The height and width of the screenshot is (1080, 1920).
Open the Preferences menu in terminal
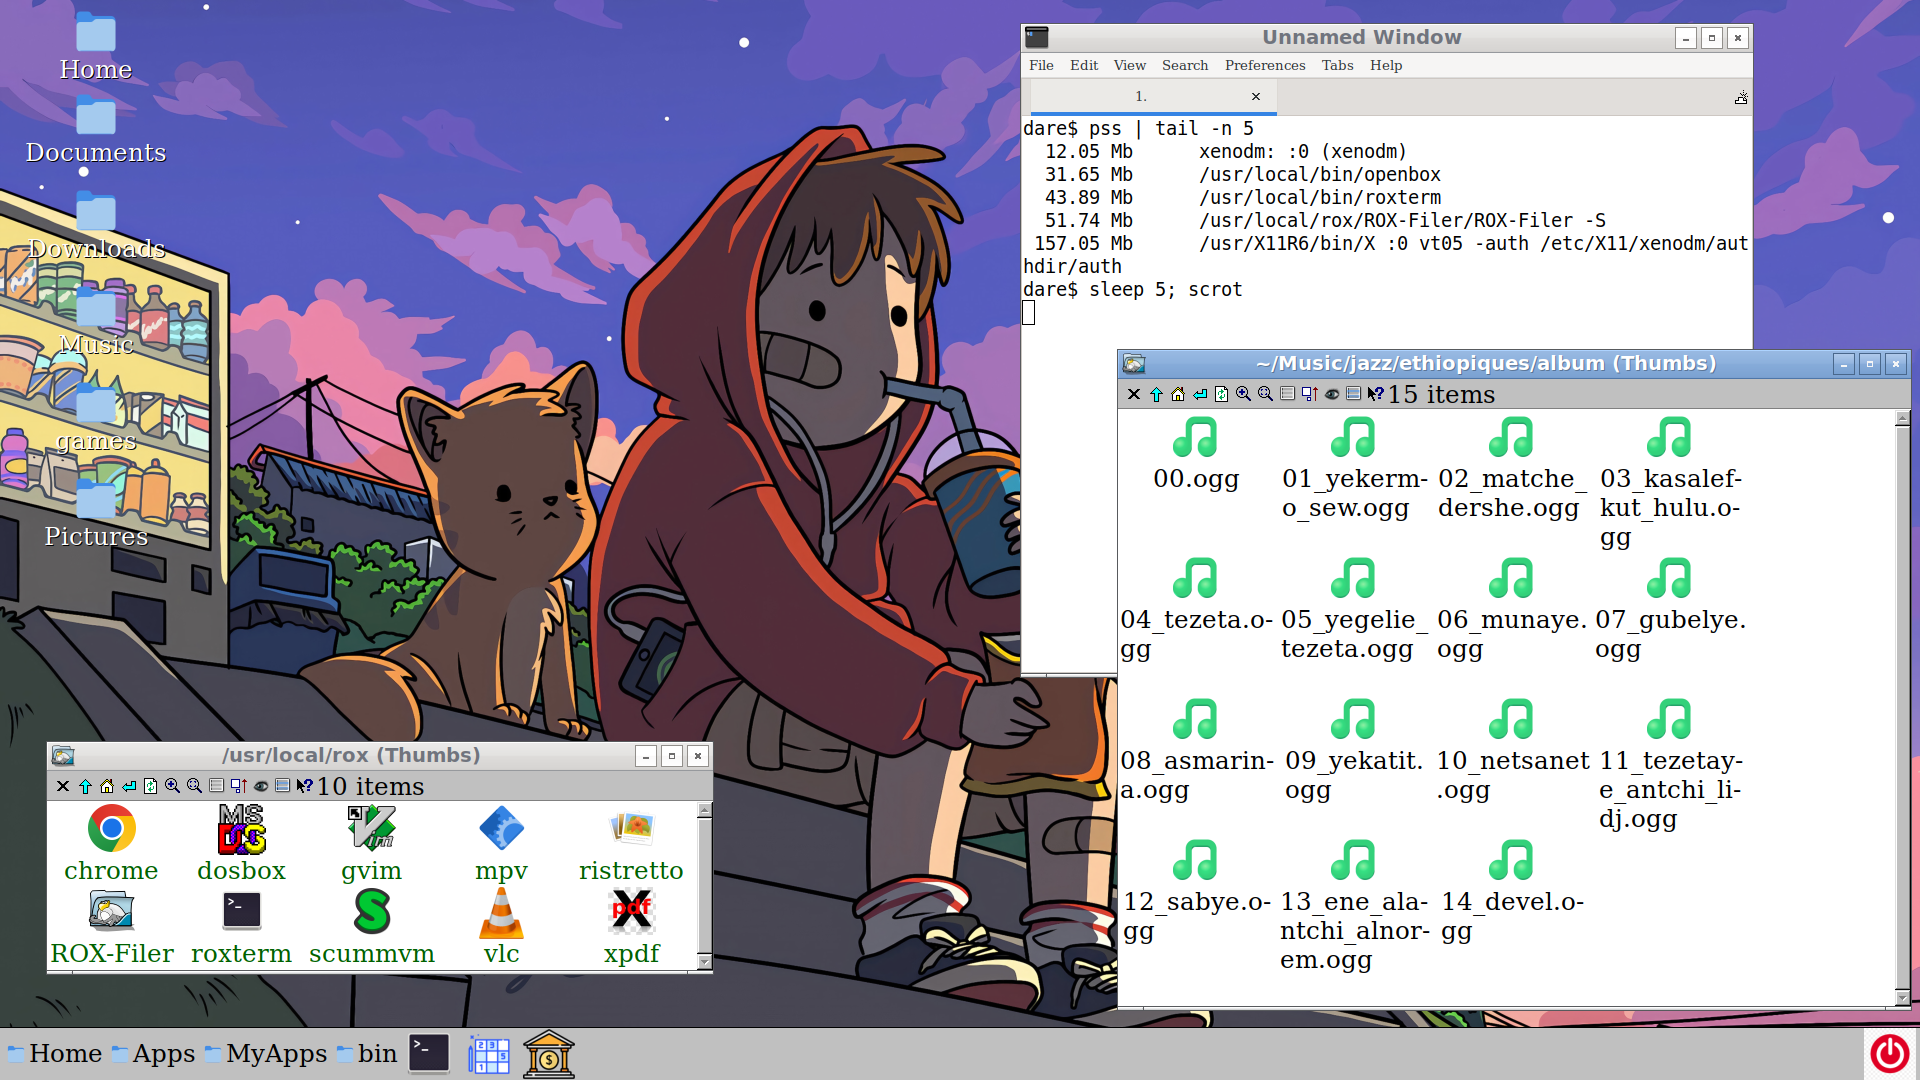click(x=1264, y=65)
